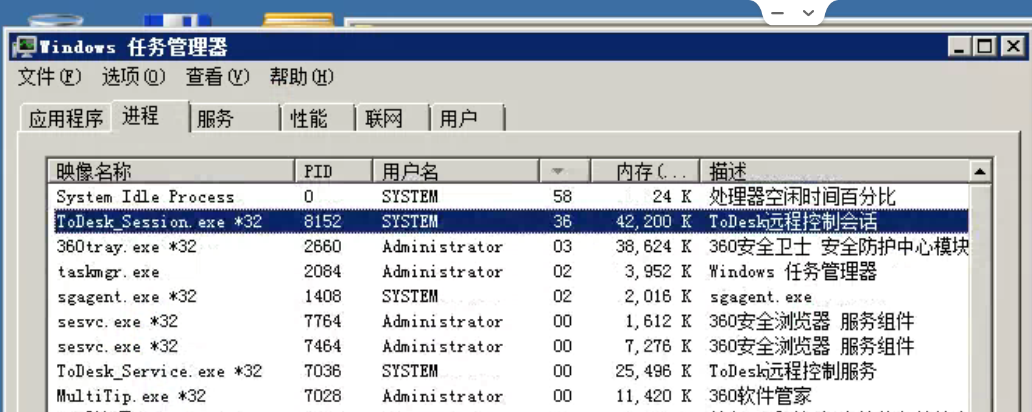Switch to the 服务 tab

(x=235, y=119)
